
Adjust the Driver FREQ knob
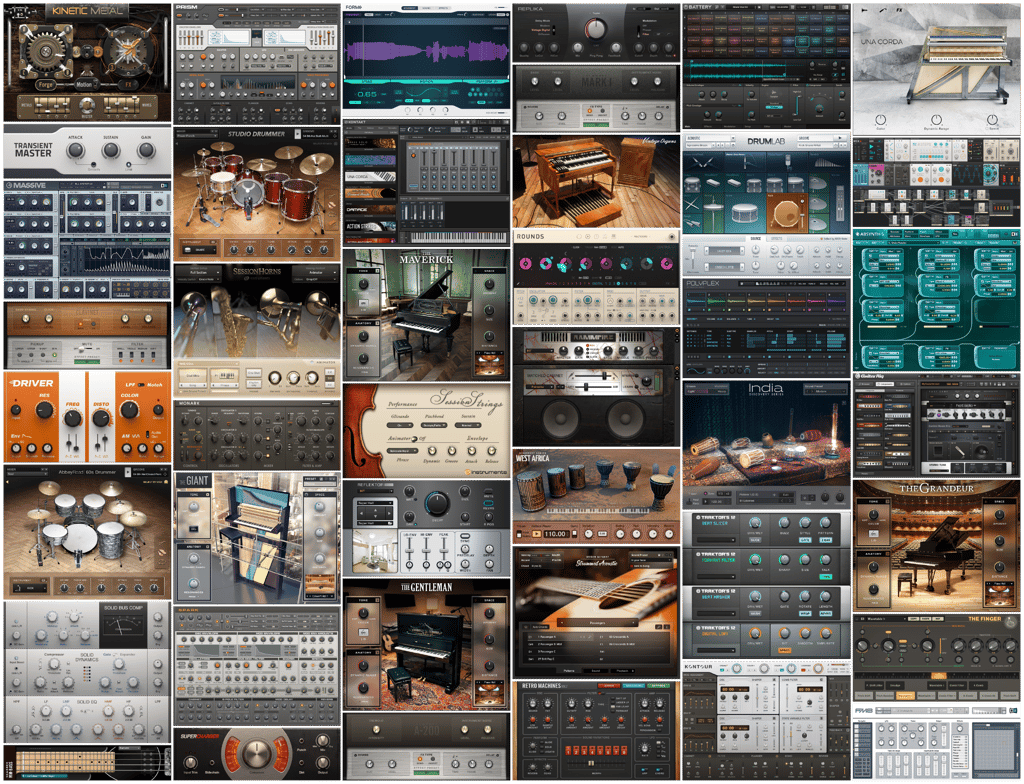(73, 418)
